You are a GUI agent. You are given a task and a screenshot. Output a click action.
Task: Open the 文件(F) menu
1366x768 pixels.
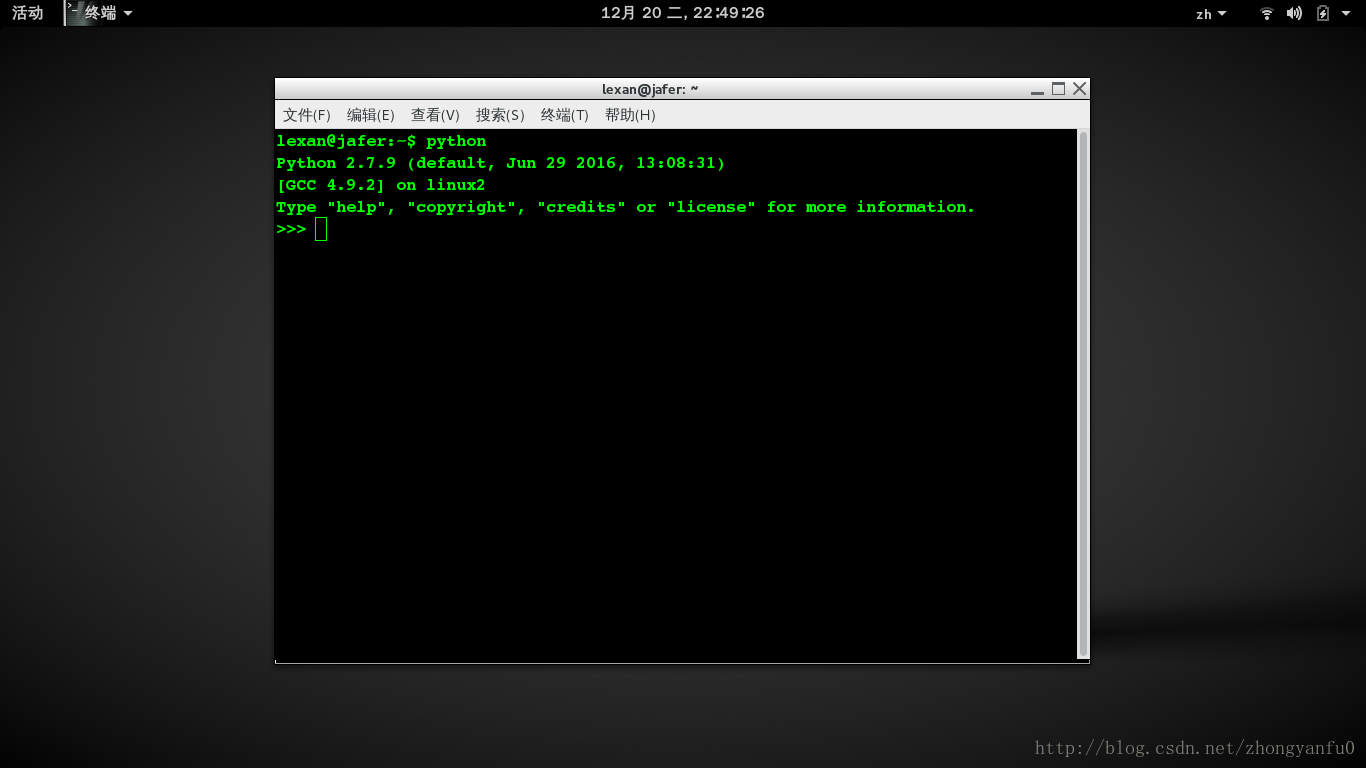click(306, 115)
